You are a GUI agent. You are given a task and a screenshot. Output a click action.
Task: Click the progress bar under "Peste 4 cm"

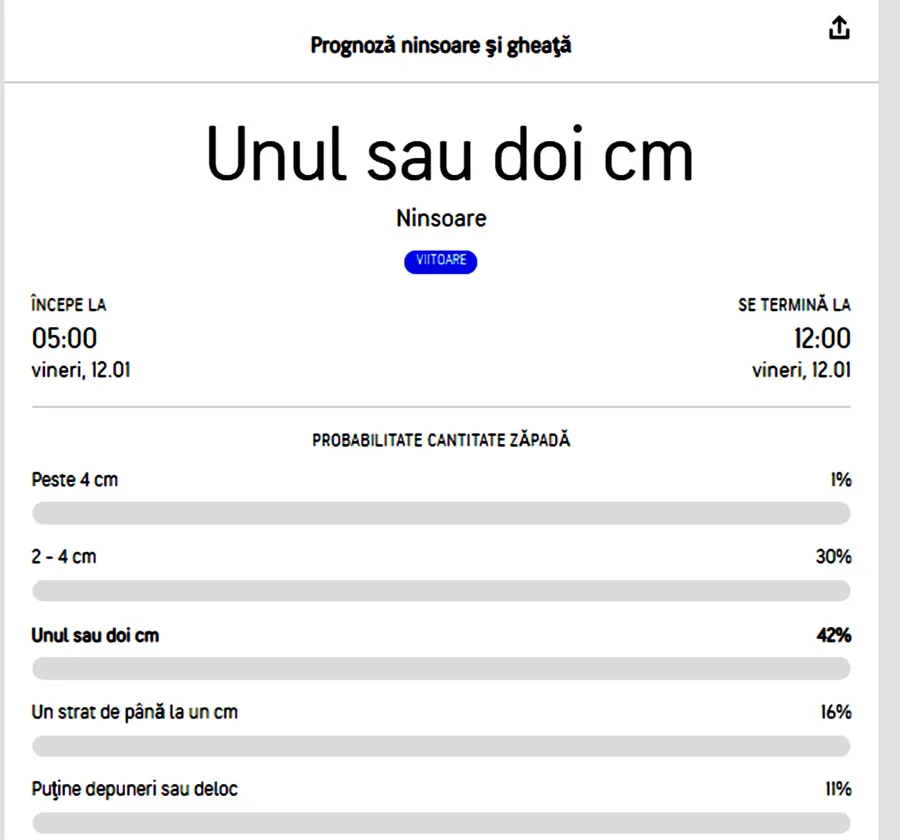pyautogui.click(x=441, y=513)
